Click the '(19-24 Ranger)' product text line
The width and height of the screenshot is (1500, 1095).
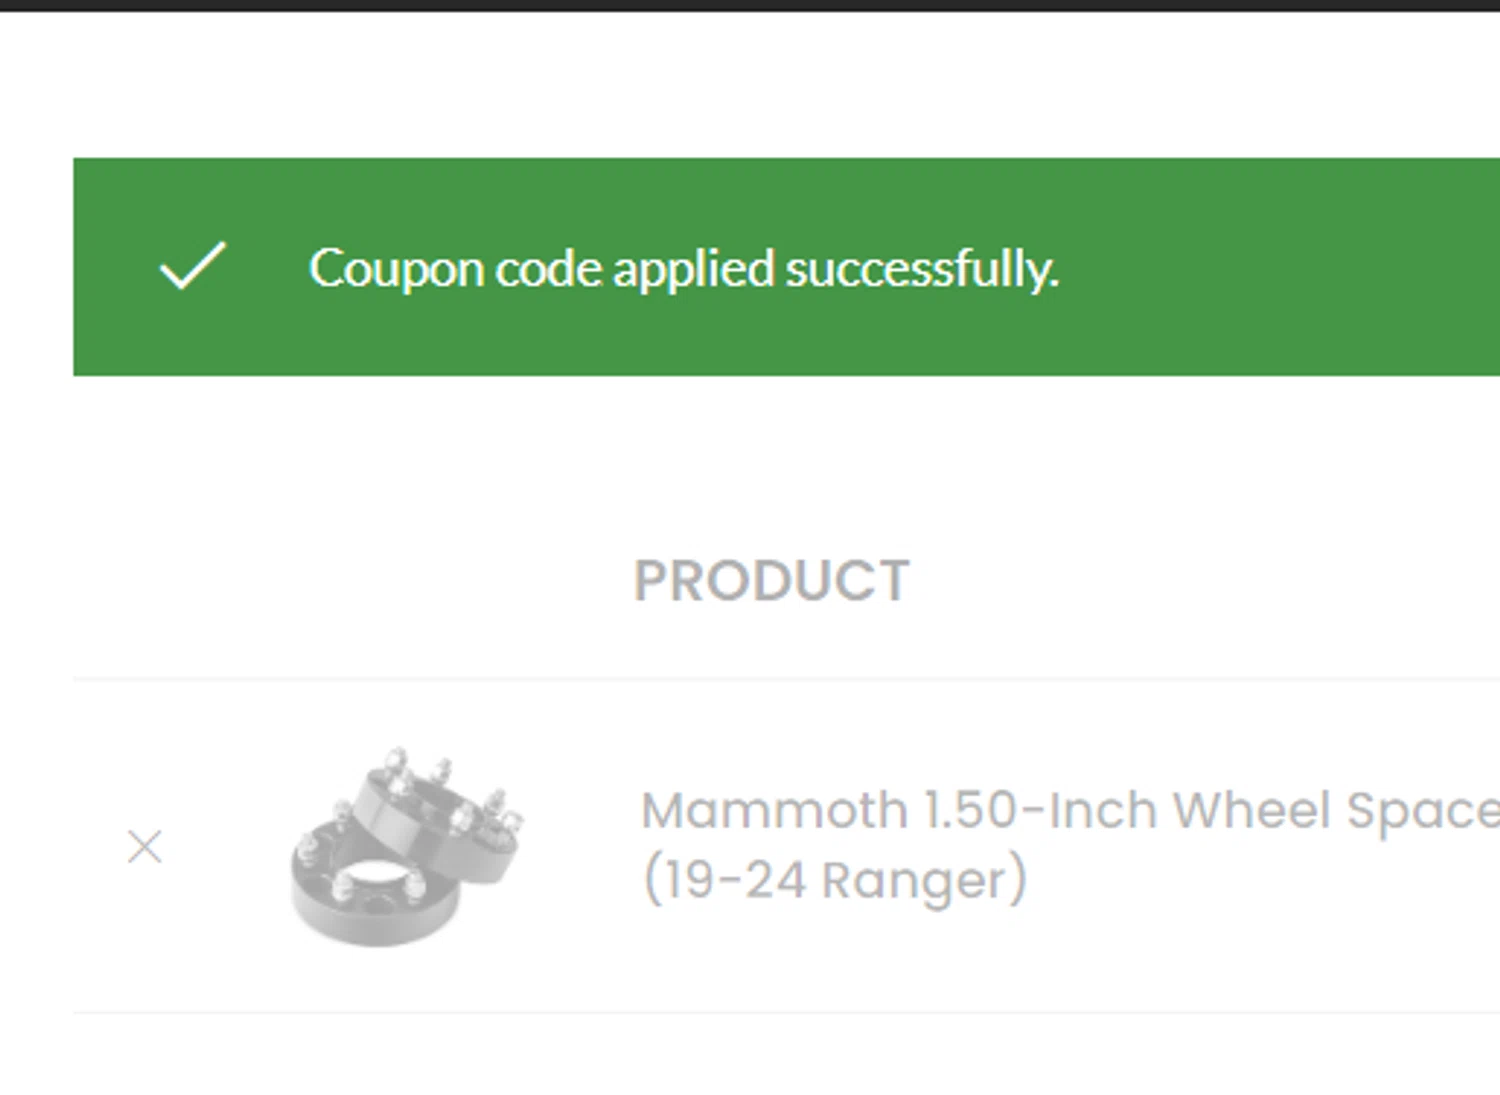[834, 881]
